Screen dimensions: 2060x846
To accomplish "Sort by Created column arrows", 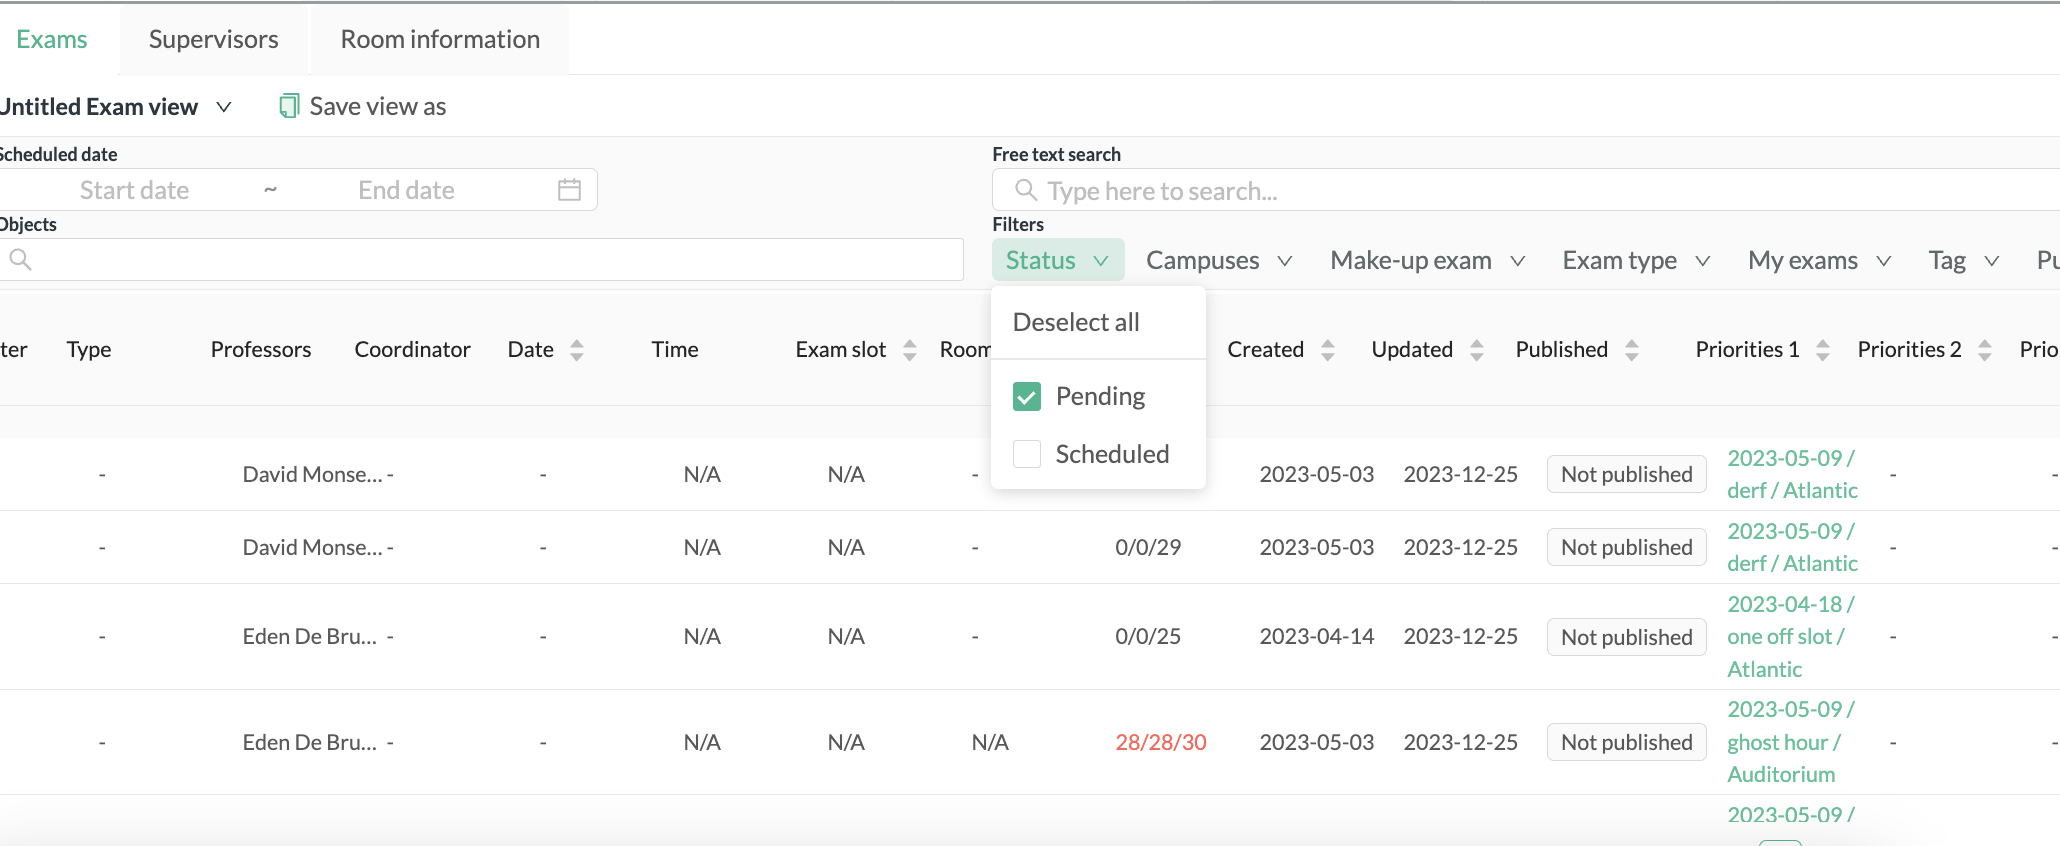I will 1327,350.
